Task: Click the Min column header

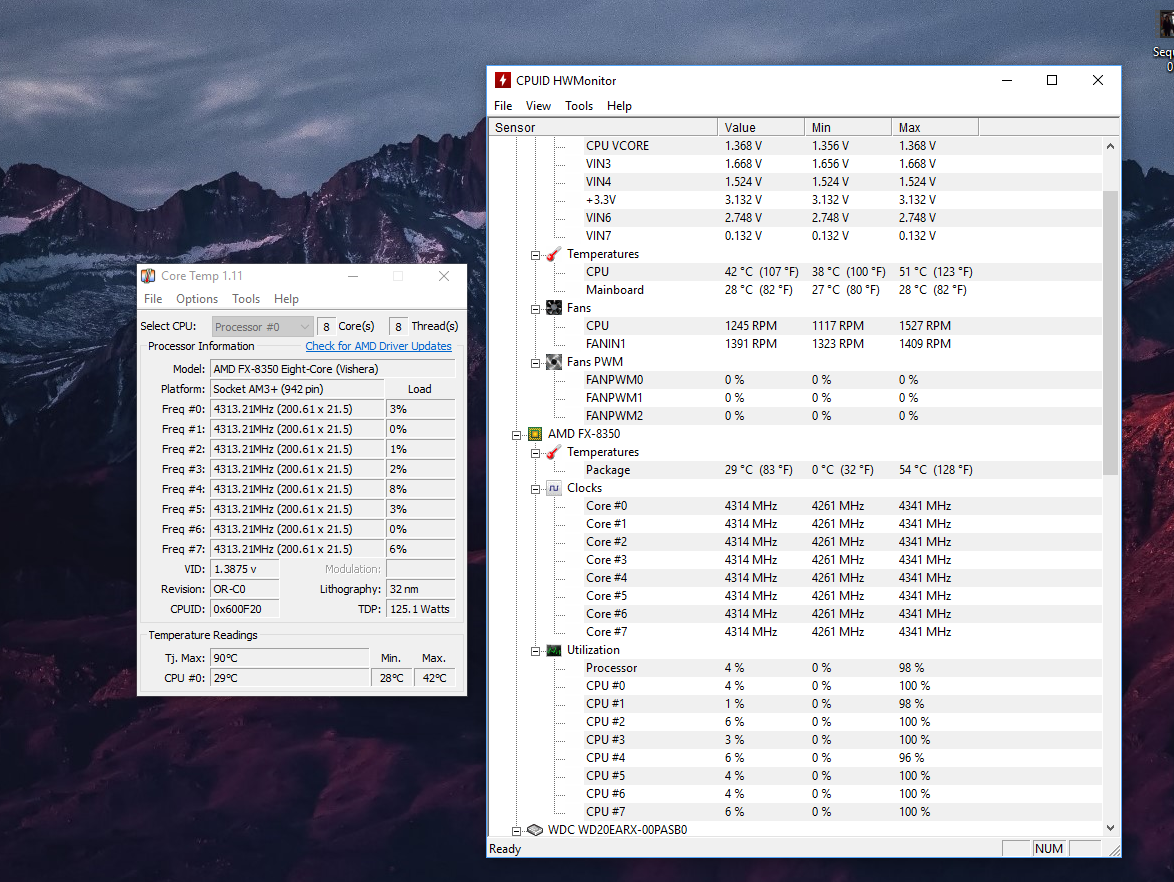Action: [848, 127]
